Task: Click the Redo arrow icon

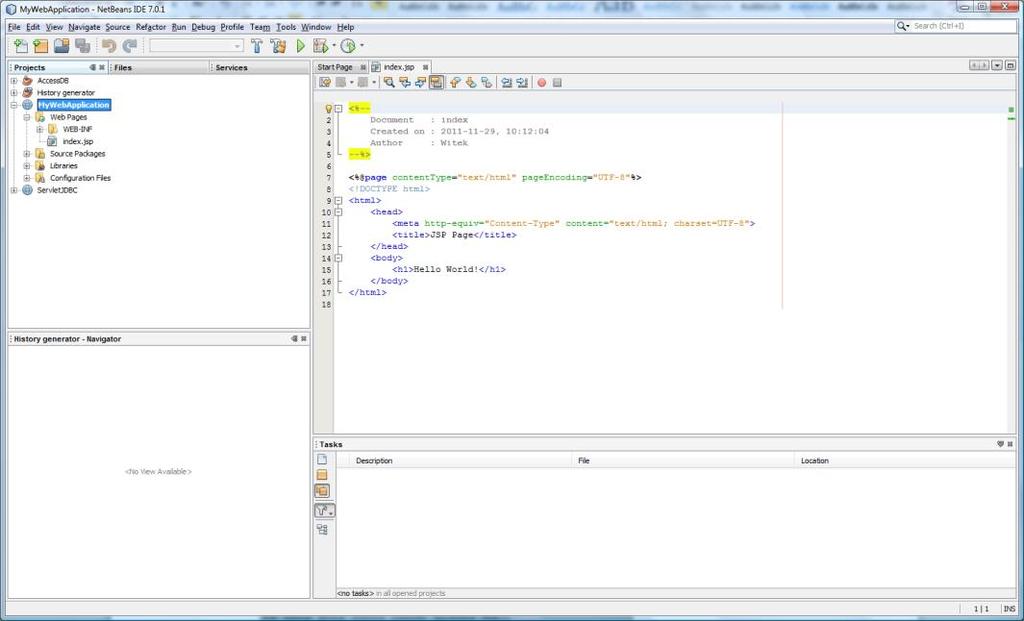Action: [130, 46]
